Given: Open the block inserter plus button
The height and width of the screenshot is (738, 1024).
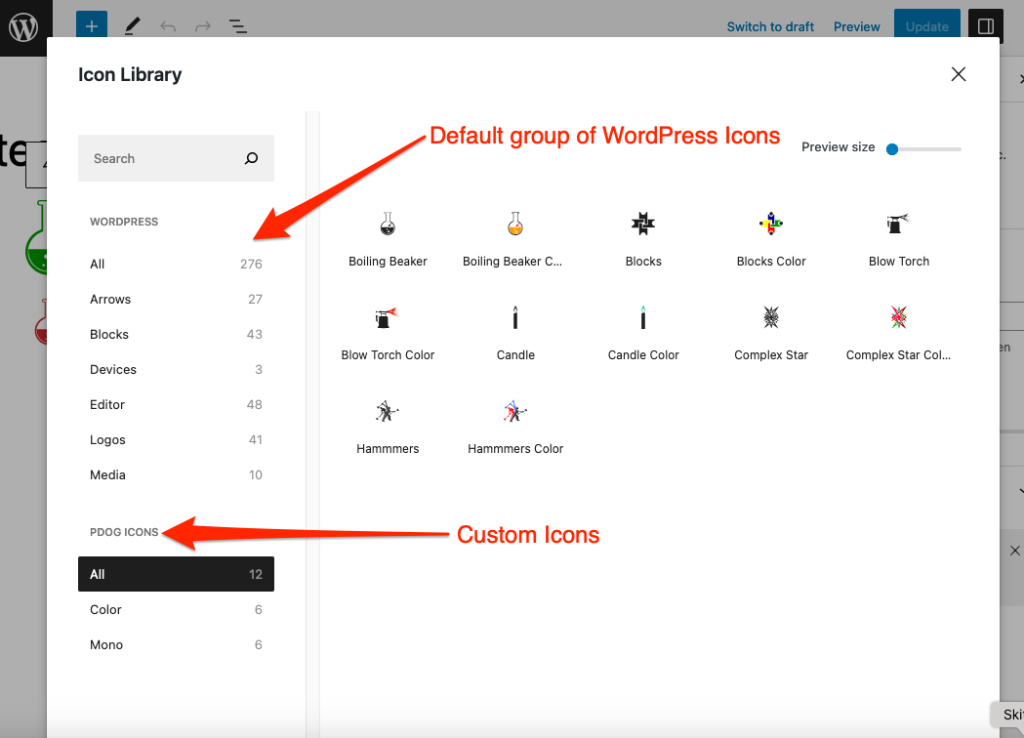Looking at the screenshot, I should pyautogui.click(x=91, y=27).
